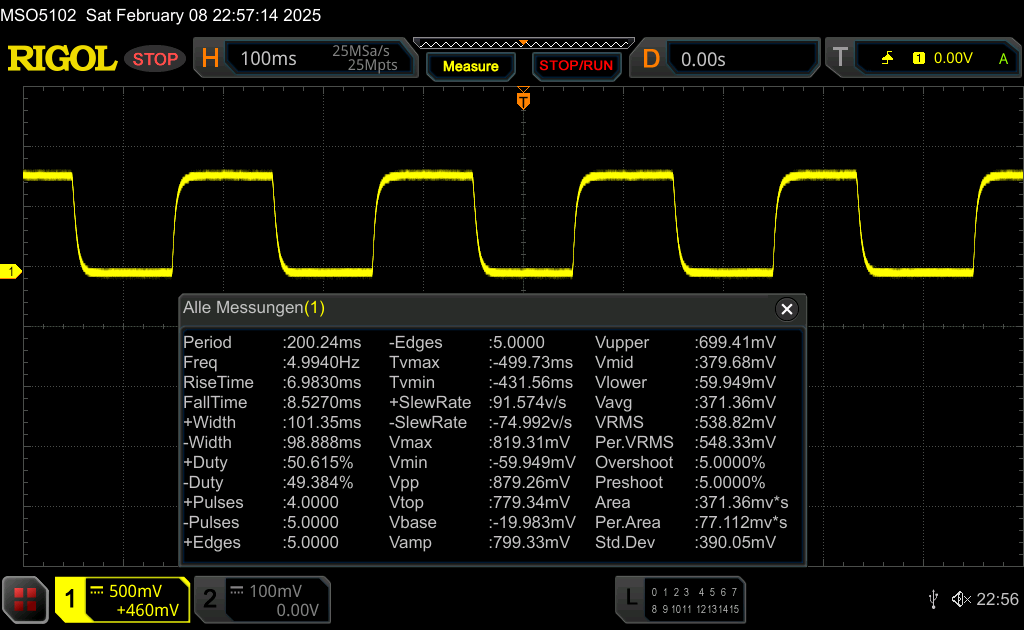Select the Vupper 699.41mV measurement

click(686, 342)
